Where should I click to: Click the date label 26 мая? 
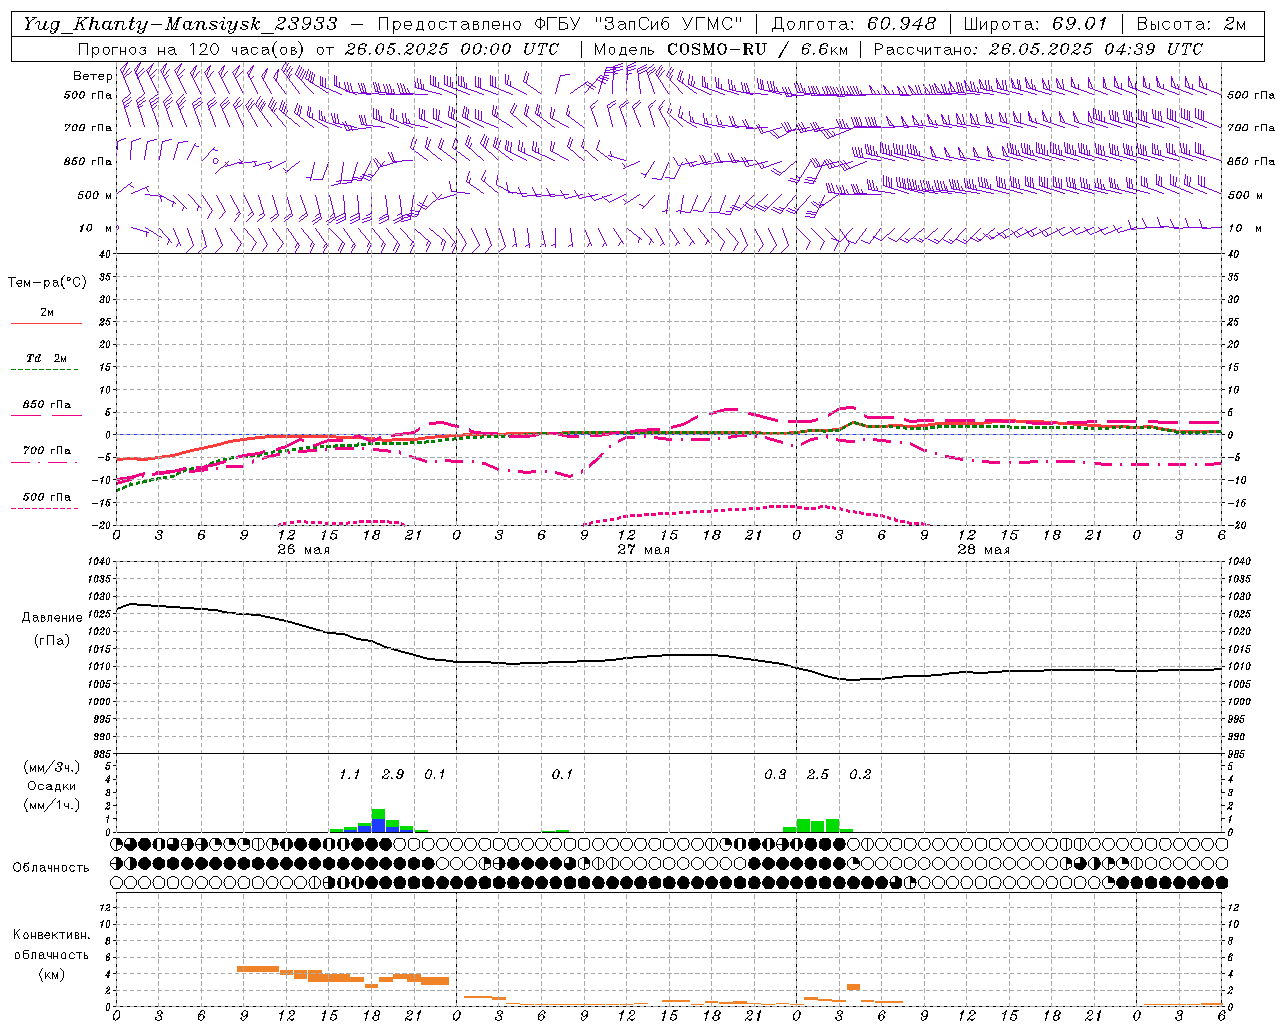tap(303, 550)
